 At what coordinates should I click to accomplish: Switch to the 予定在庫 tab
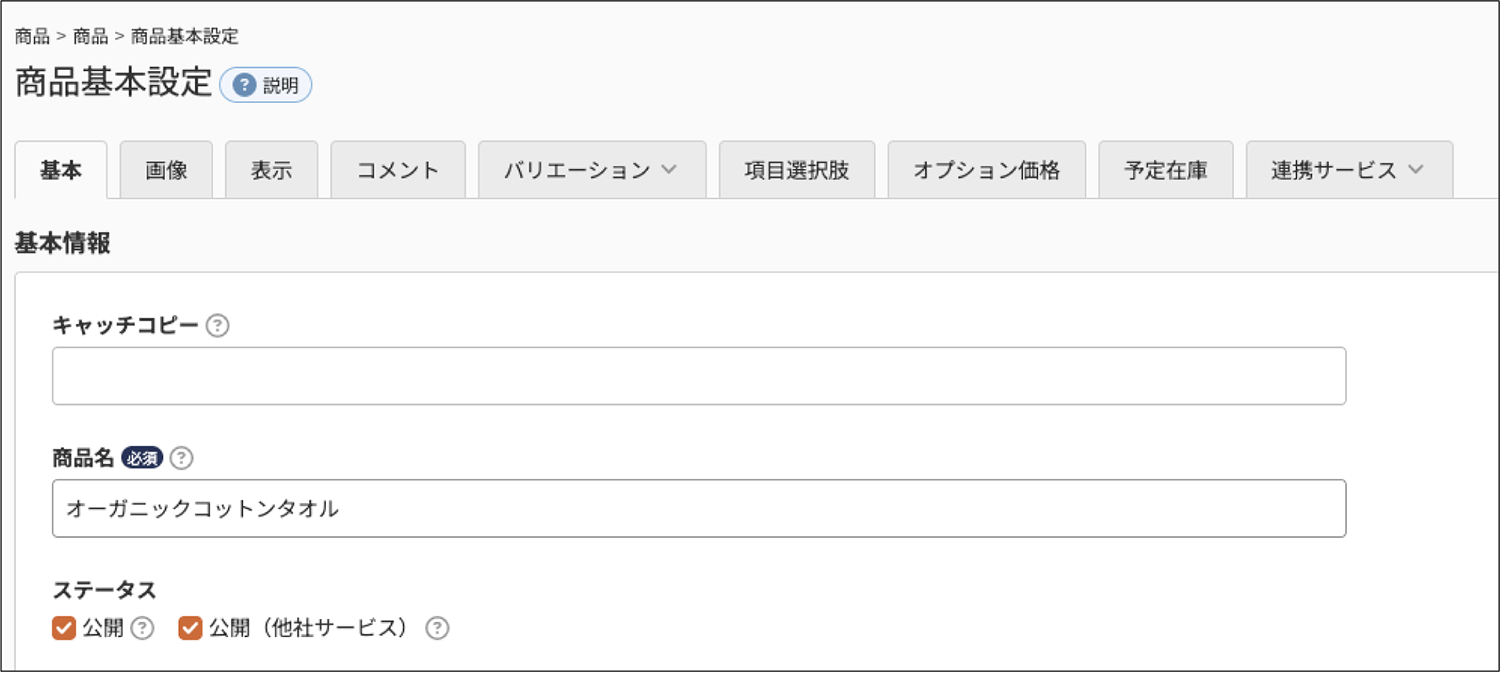1166,170
